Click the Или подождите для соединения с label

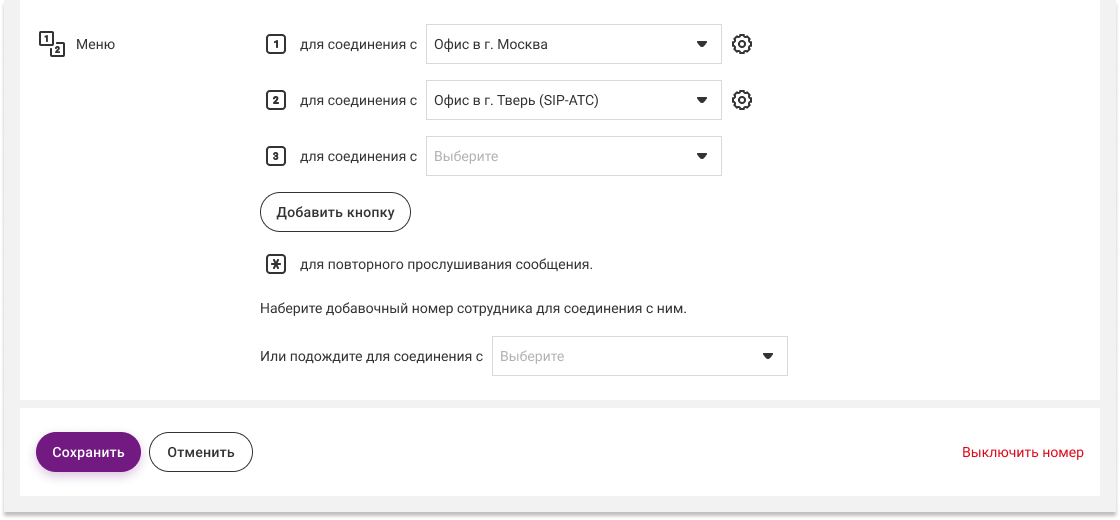tap(371, 356)
